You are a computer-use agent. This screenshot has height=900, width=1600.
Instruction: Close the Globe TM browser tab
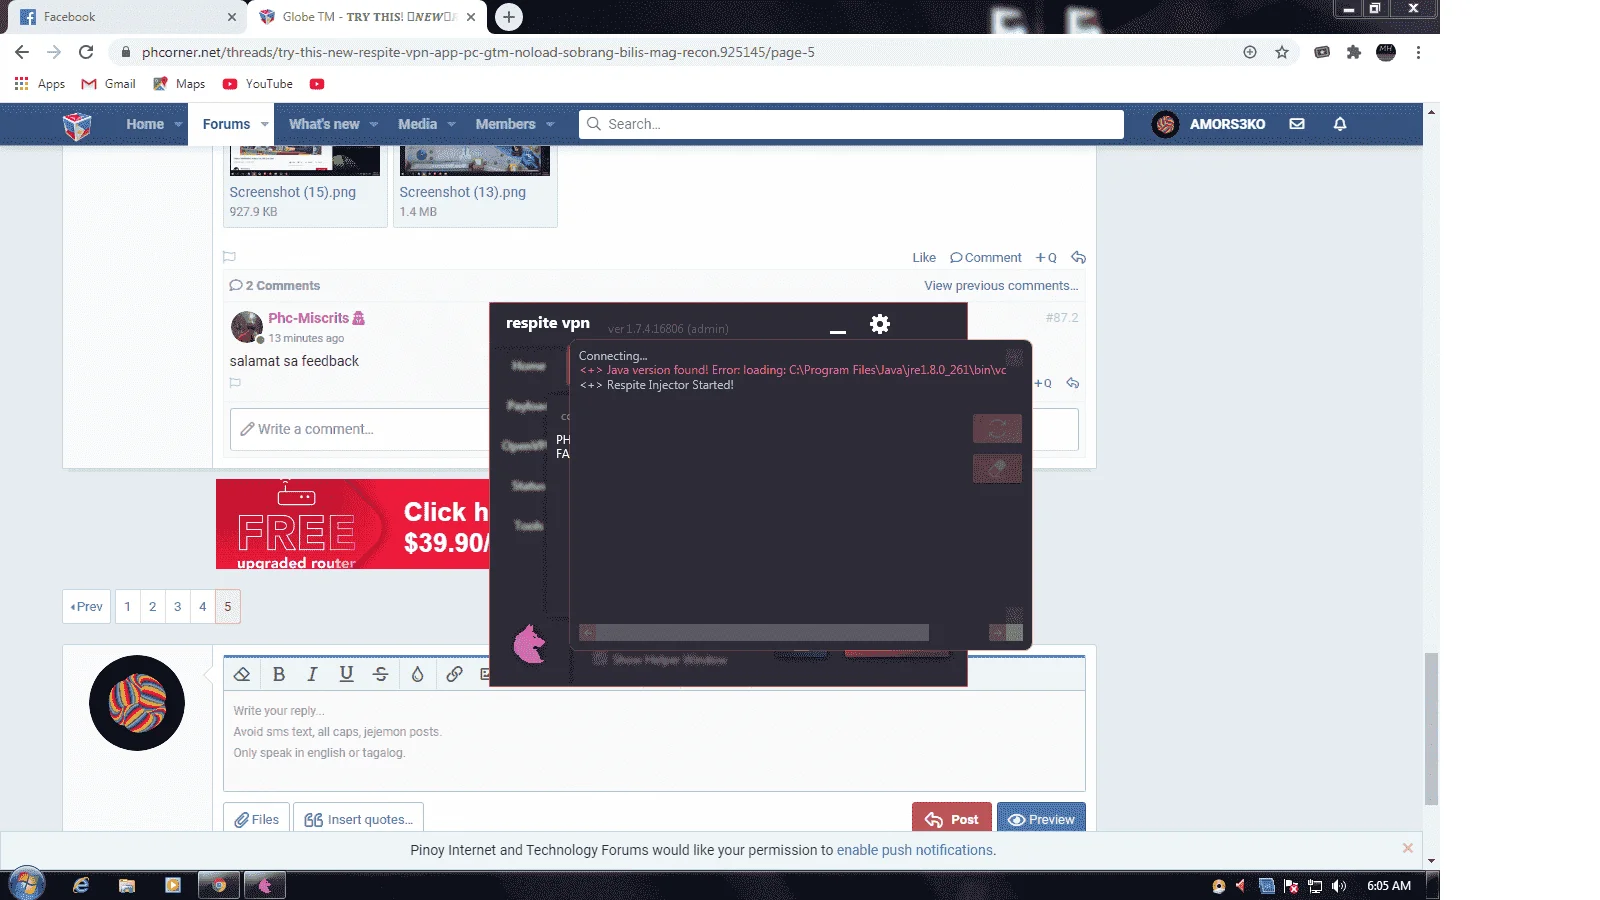471,17
